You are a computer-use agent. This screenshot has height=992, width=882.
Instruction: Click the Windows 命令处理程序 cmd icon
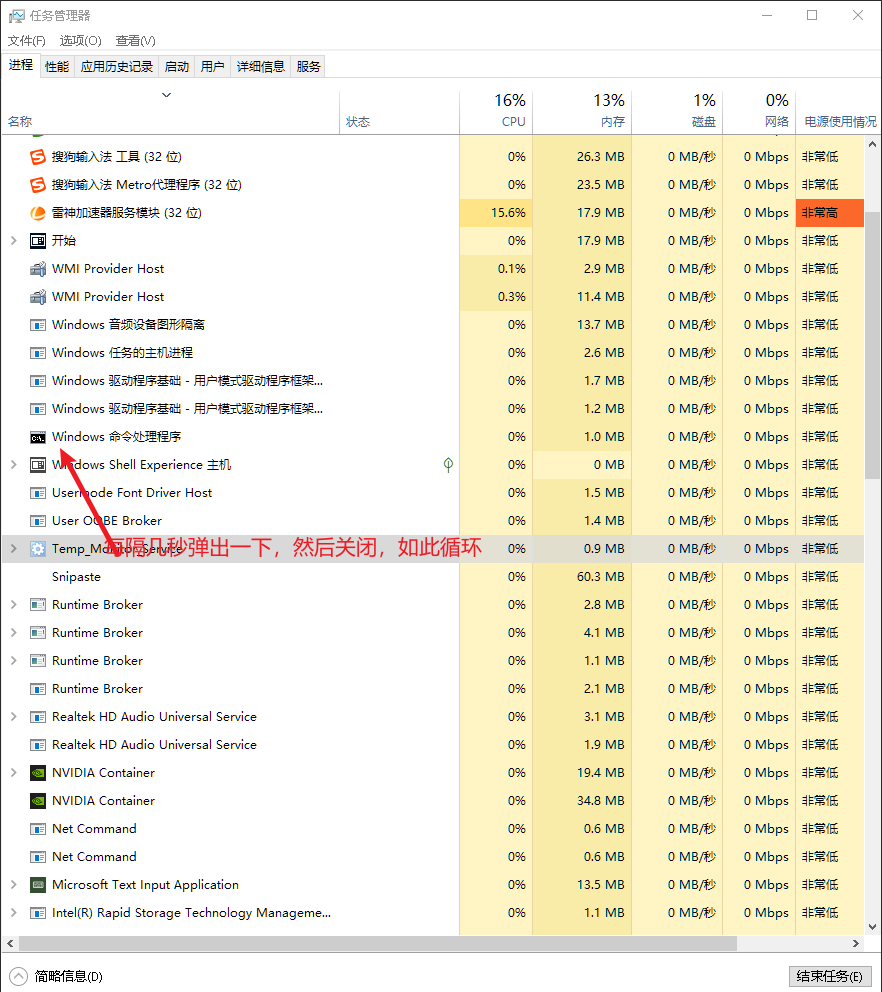coord(38,437)
